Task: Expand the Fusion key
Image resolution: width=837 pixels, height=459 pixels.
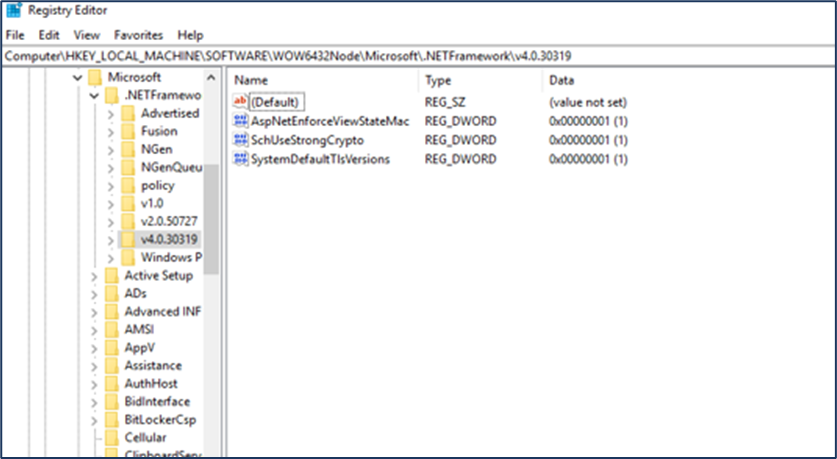Action: [110, 132]
